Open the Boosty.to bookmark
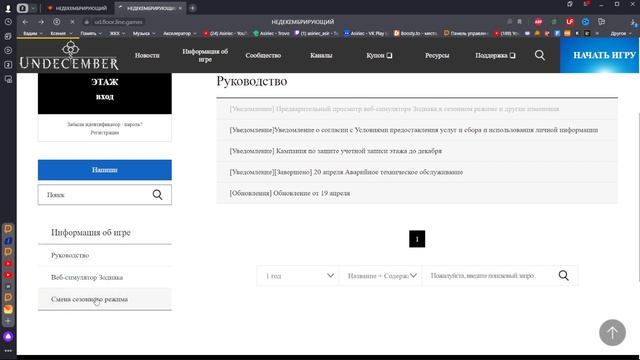This screenshot has height=360, width=640. (x=415, y=33)
